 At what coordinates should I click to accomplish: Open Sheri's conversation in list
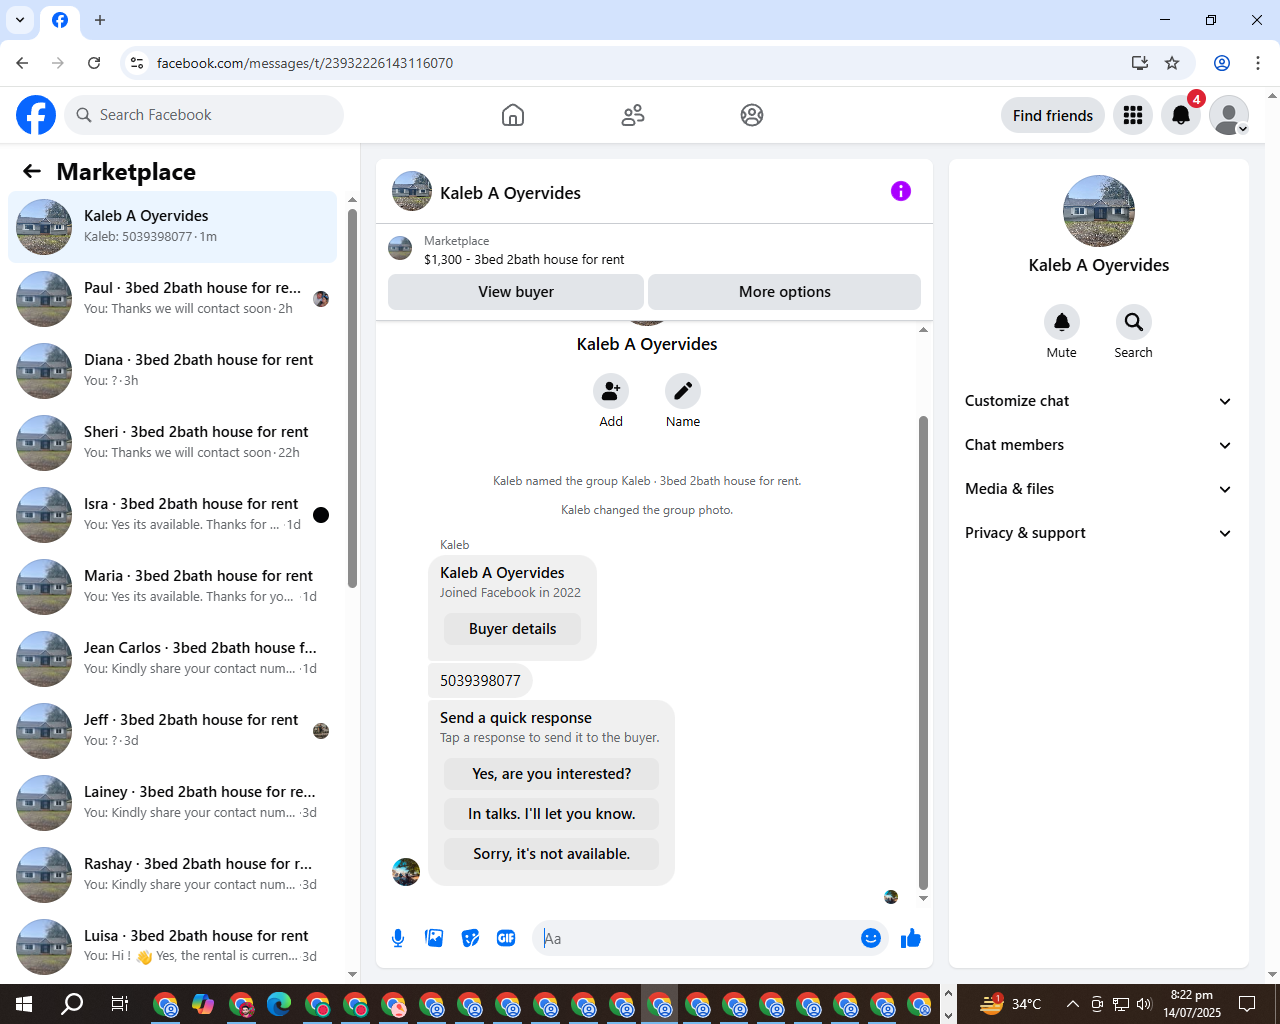pos(172,443)
